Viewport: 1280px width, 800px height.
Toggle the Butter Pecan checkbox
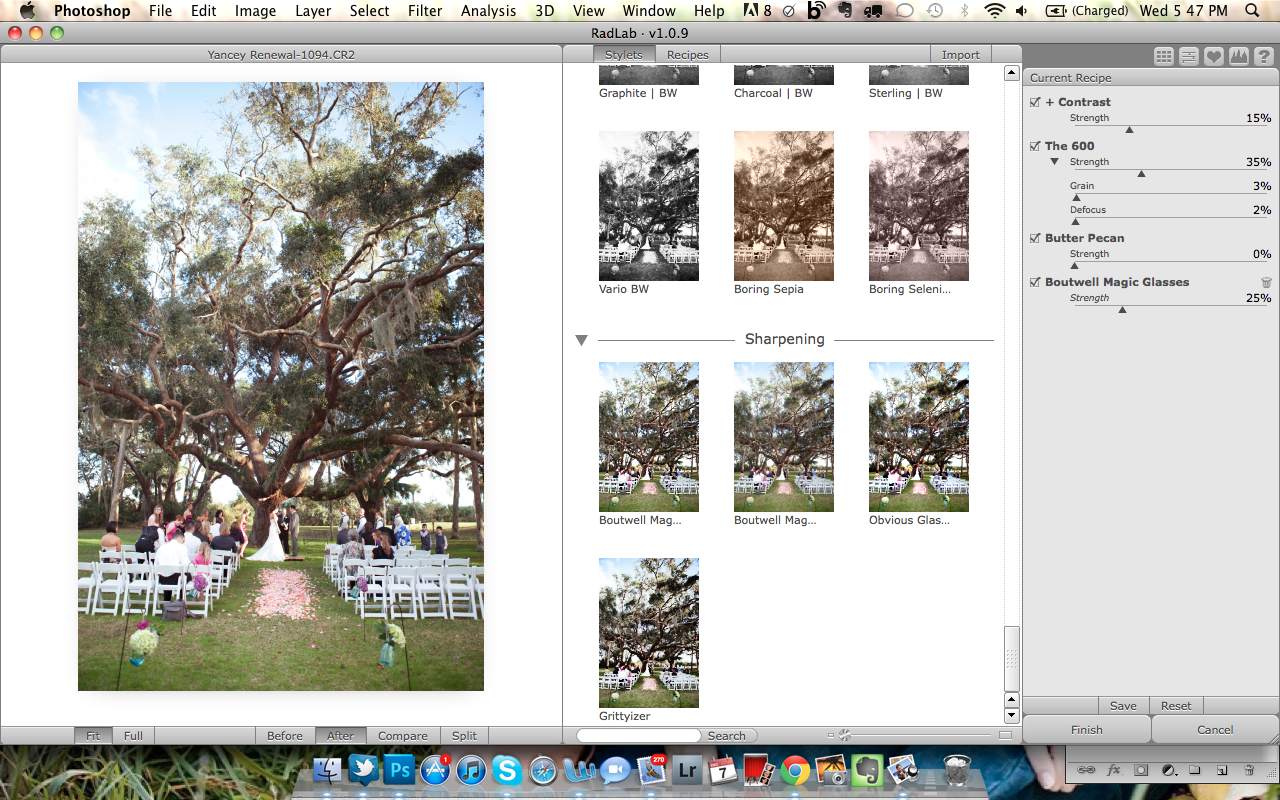tap(1035, 238)
